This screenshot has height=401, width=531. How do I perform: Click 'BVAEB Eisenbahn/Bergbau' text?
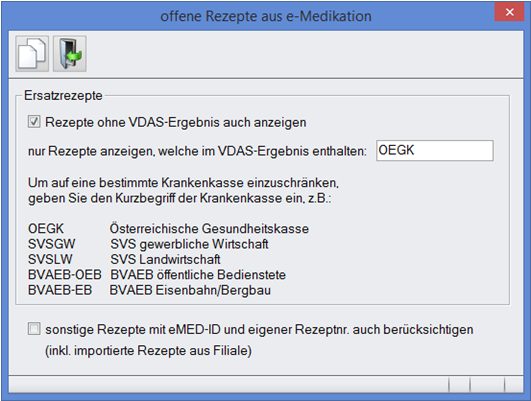click(190, 290)
